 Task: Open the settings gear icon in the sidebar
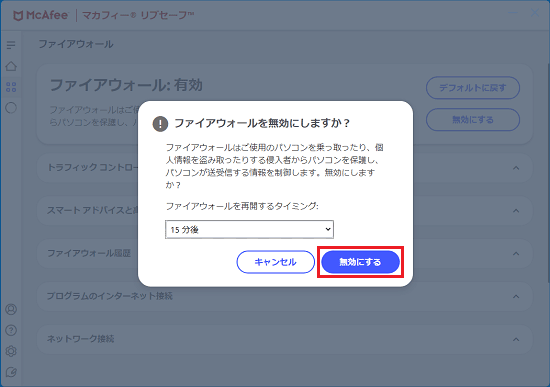point(11,351)
